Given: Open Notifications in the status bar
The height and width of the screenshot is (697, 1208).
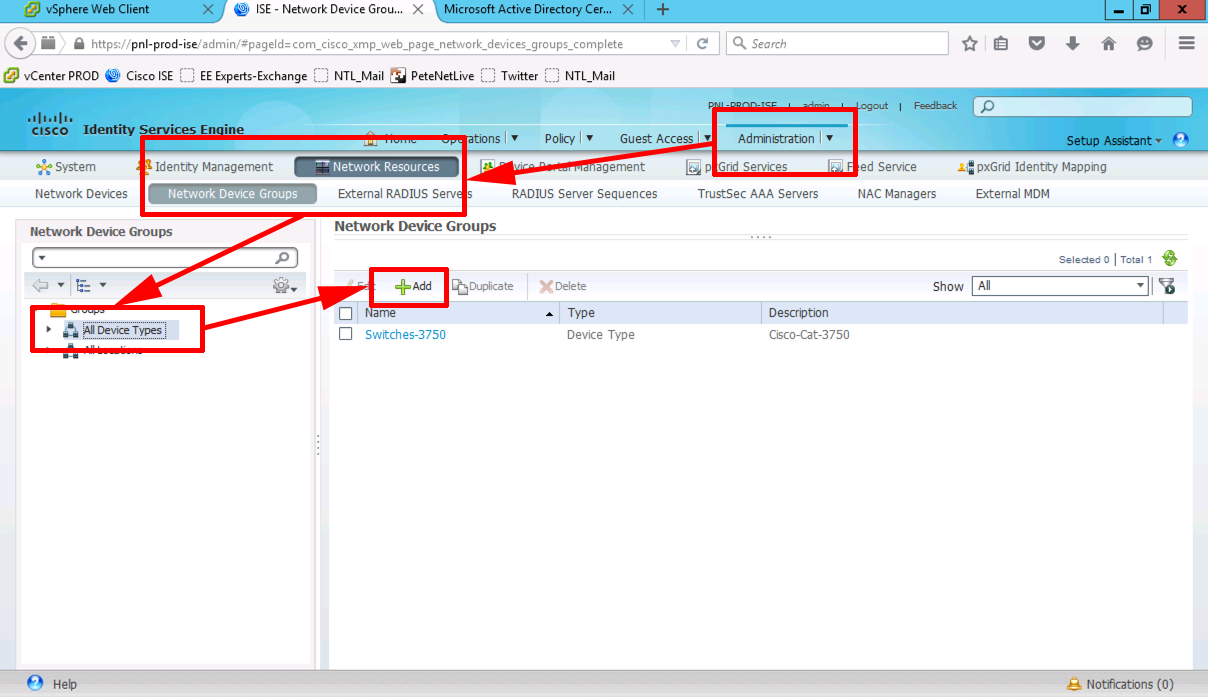Looking at the screenshot, I should pos(1120,684).
